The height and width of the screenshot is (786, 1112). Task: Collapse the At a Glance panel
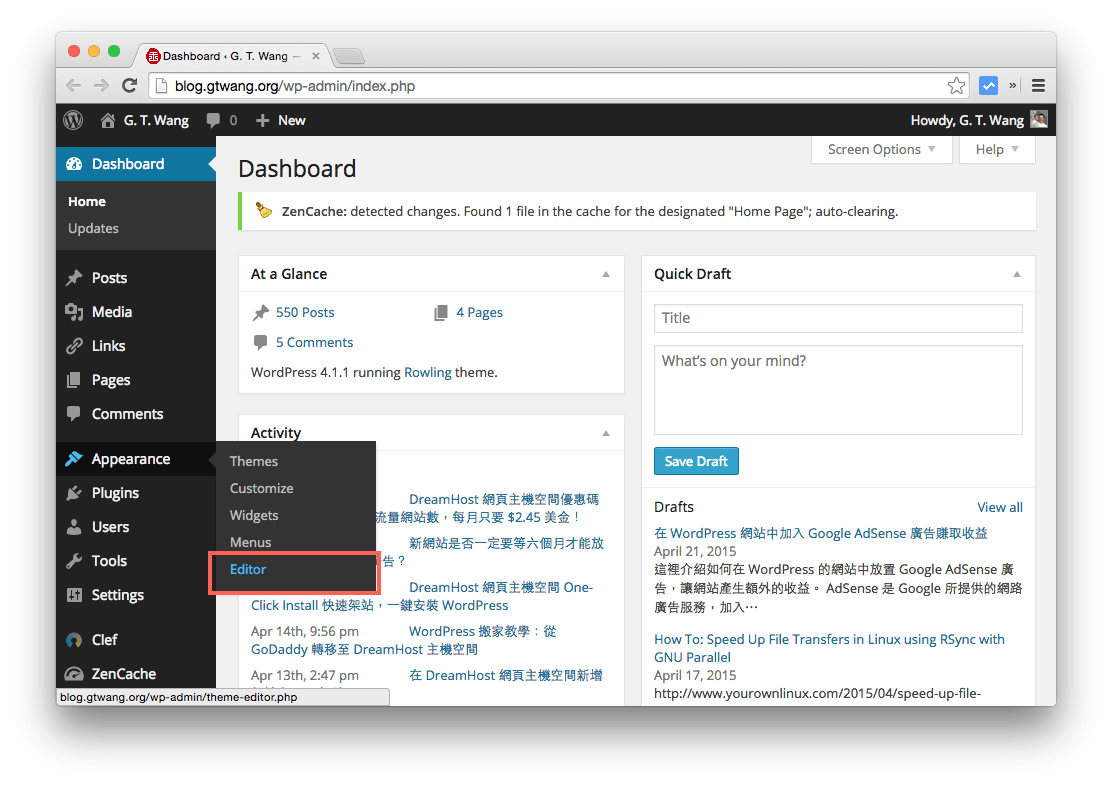[x=605, y=273]
